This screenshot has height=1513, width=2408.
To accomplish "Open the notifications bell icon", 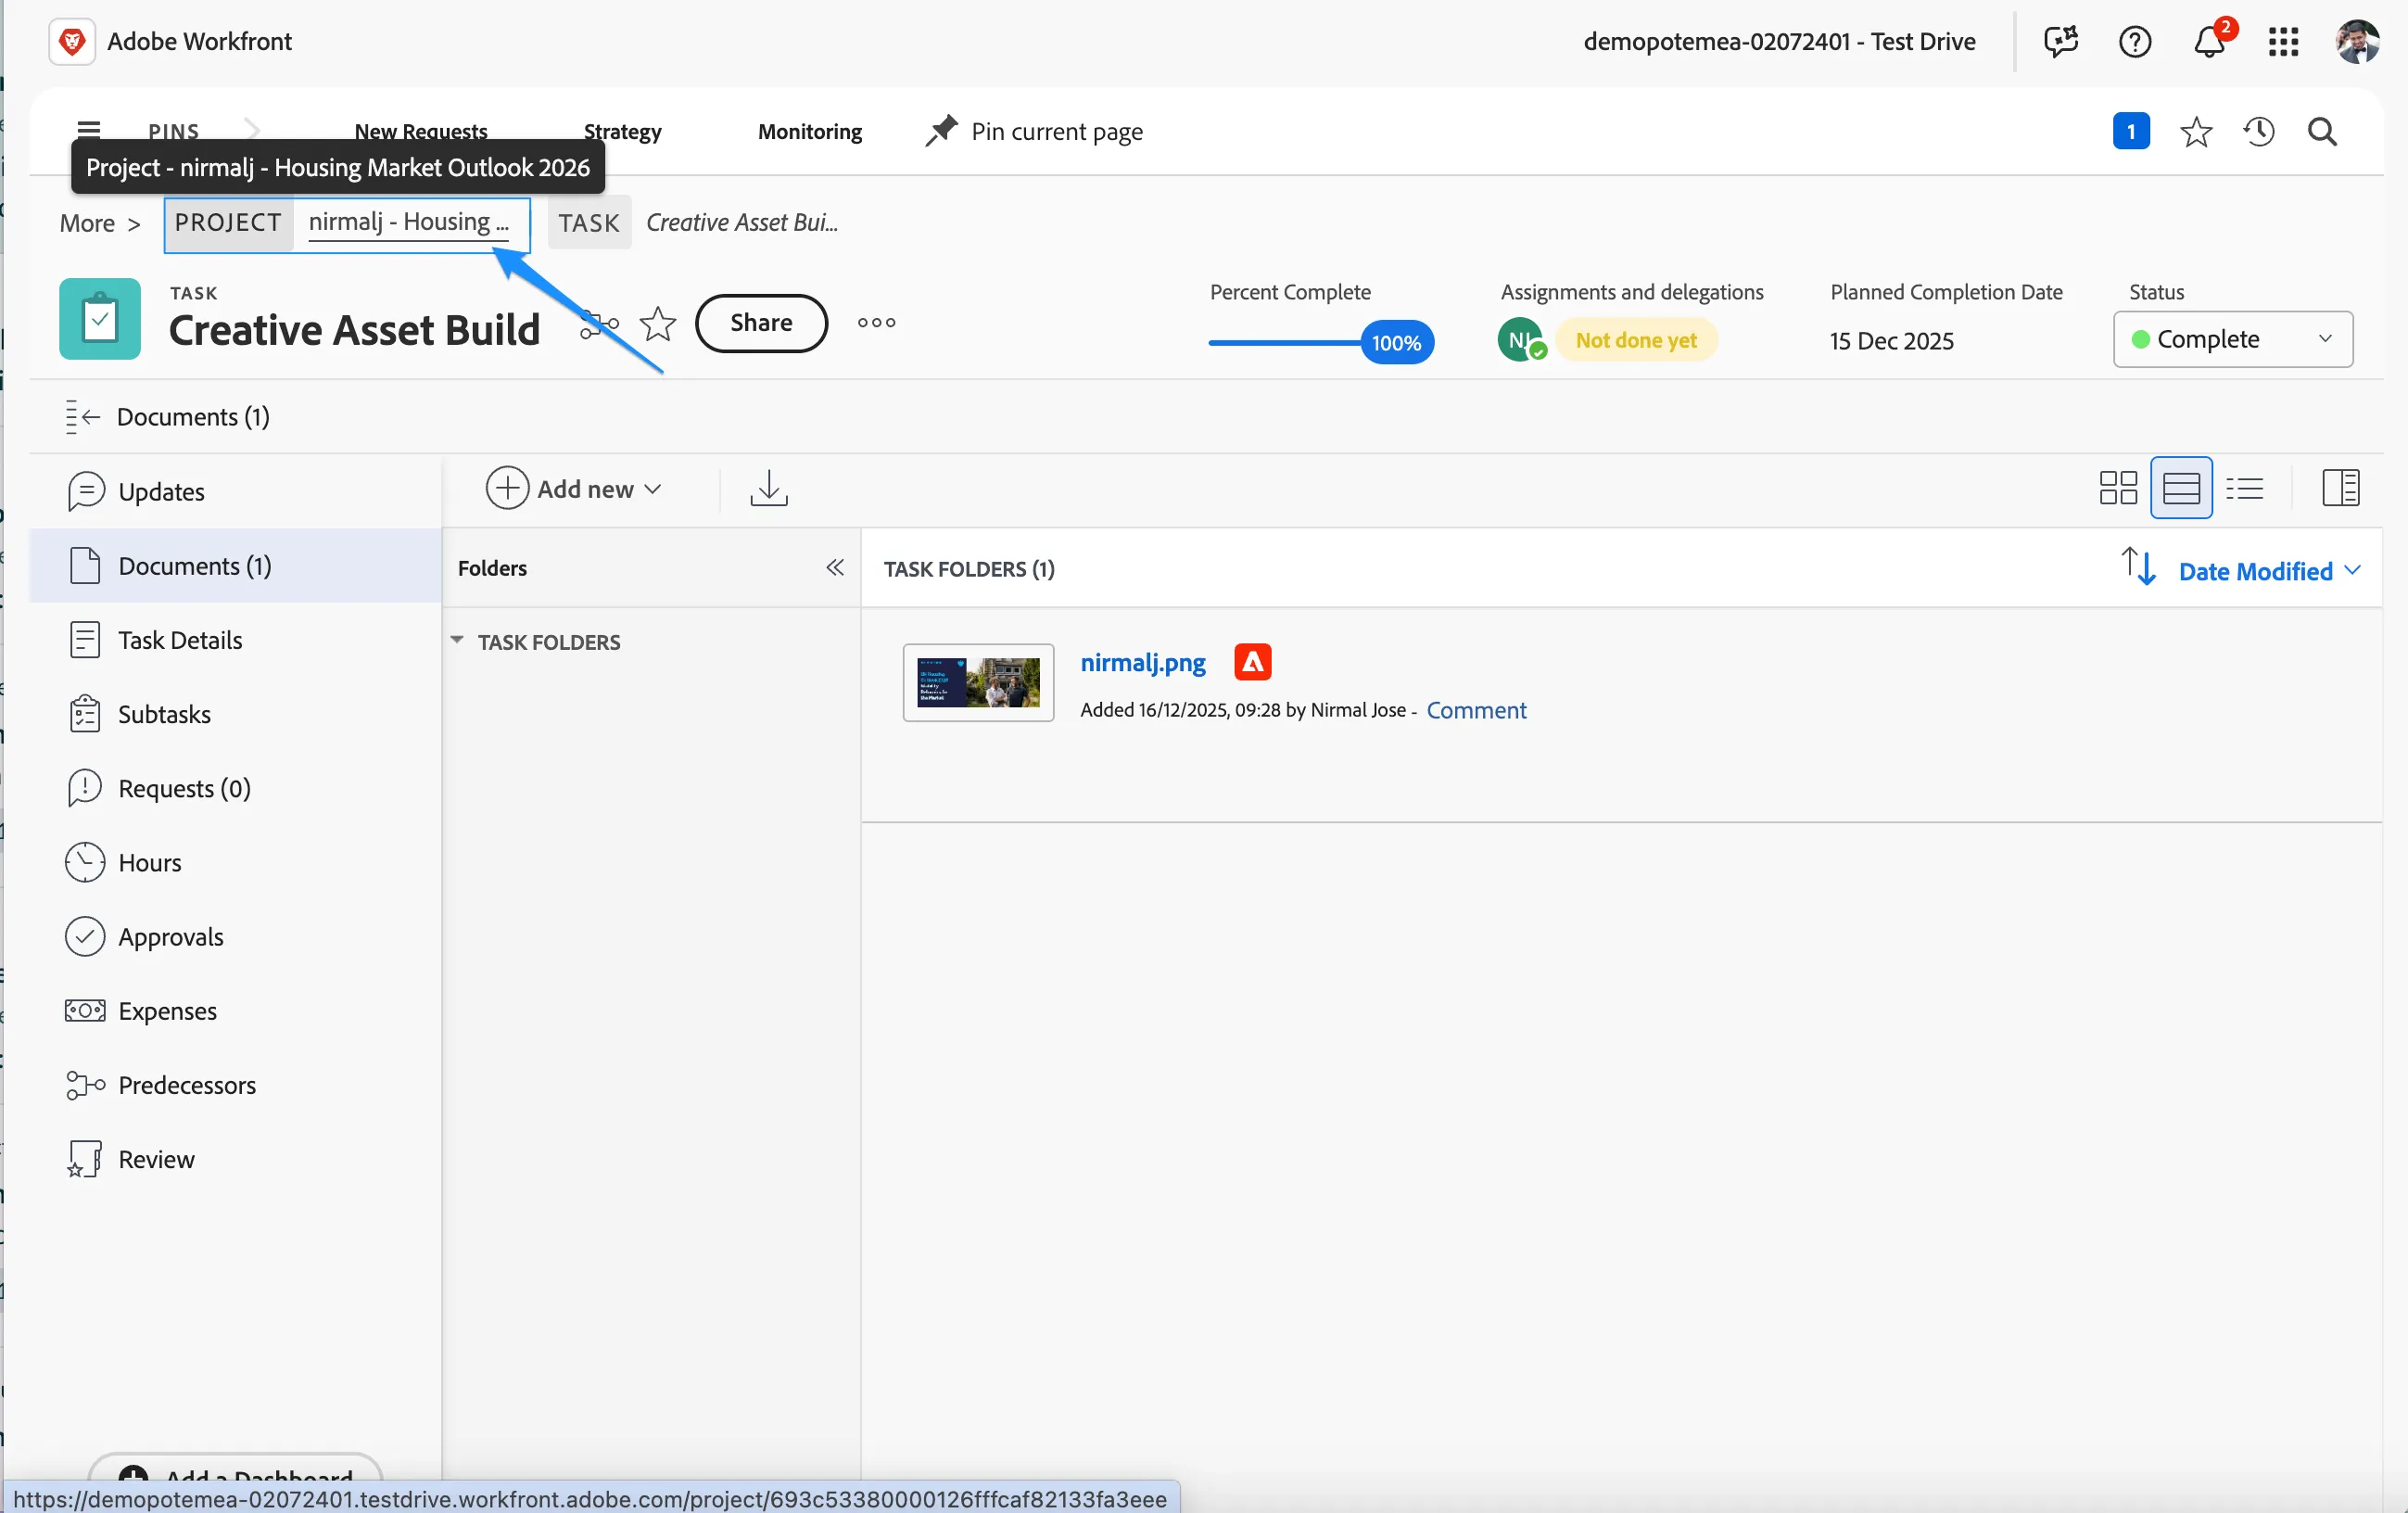I will (2210, 42).
